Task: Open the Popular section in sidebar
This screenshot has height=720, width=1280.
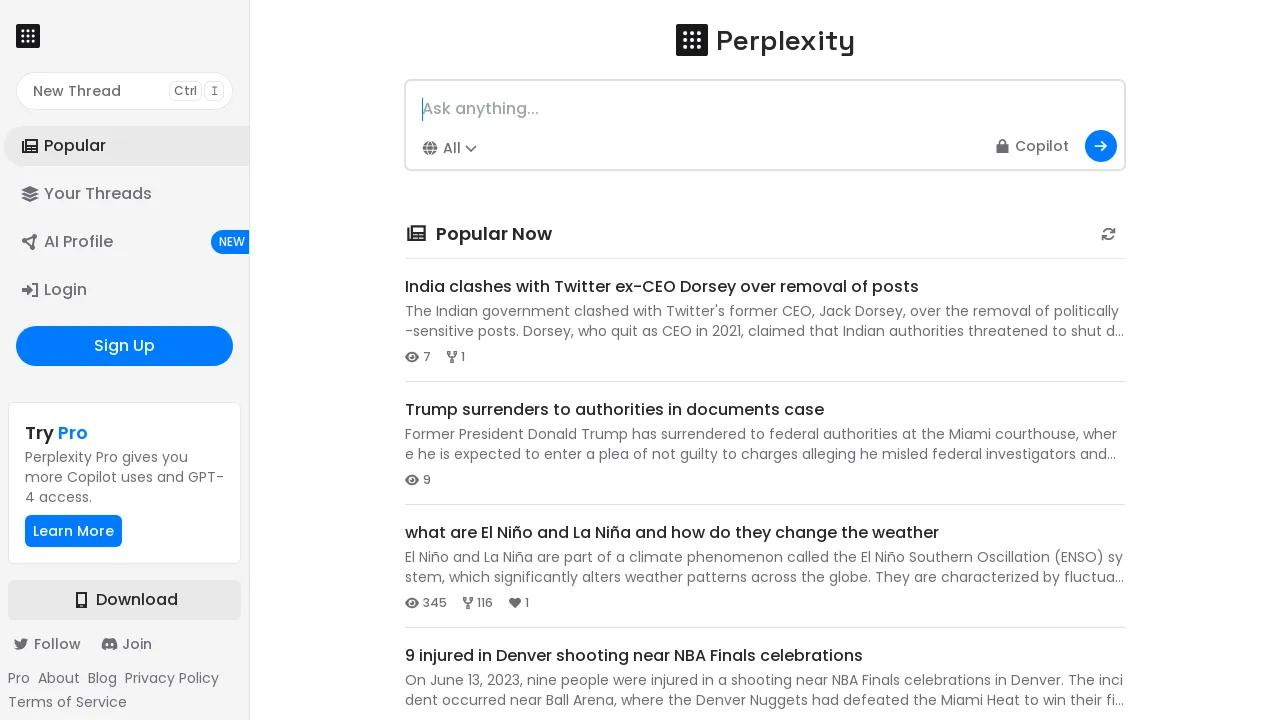Action: click(x=75, y=146)
